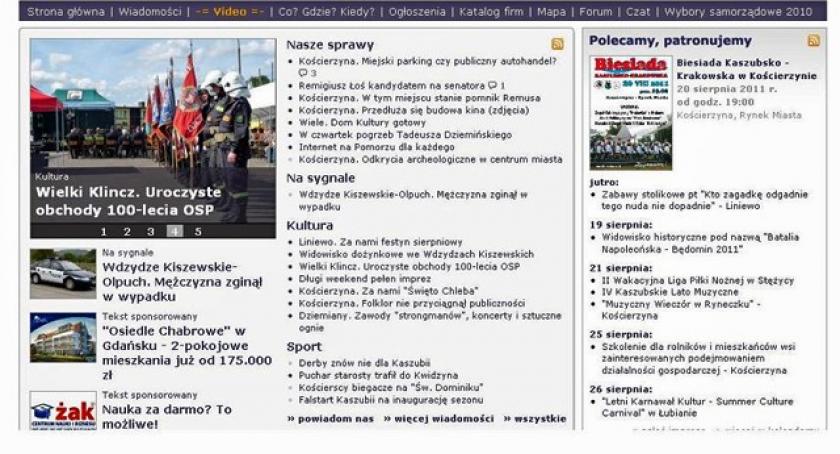Open Batalia Napoleońska - Będomin 2011 event
840x454 pixels.
[x=700, y=243]
